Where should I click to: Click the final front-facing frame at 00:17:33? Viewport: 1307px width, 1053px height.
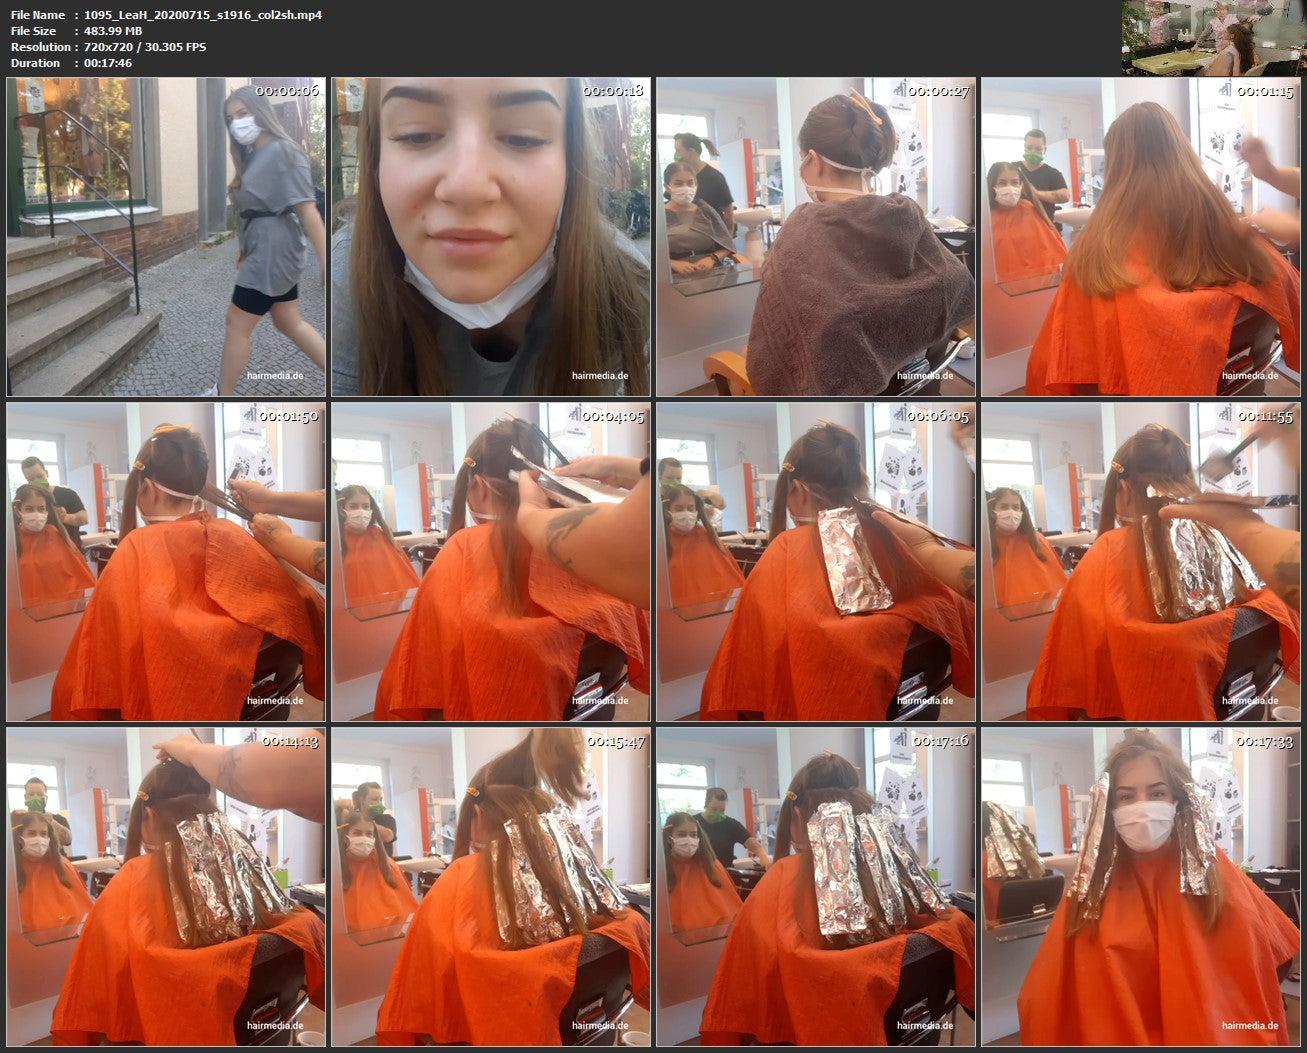[1140, 887]
